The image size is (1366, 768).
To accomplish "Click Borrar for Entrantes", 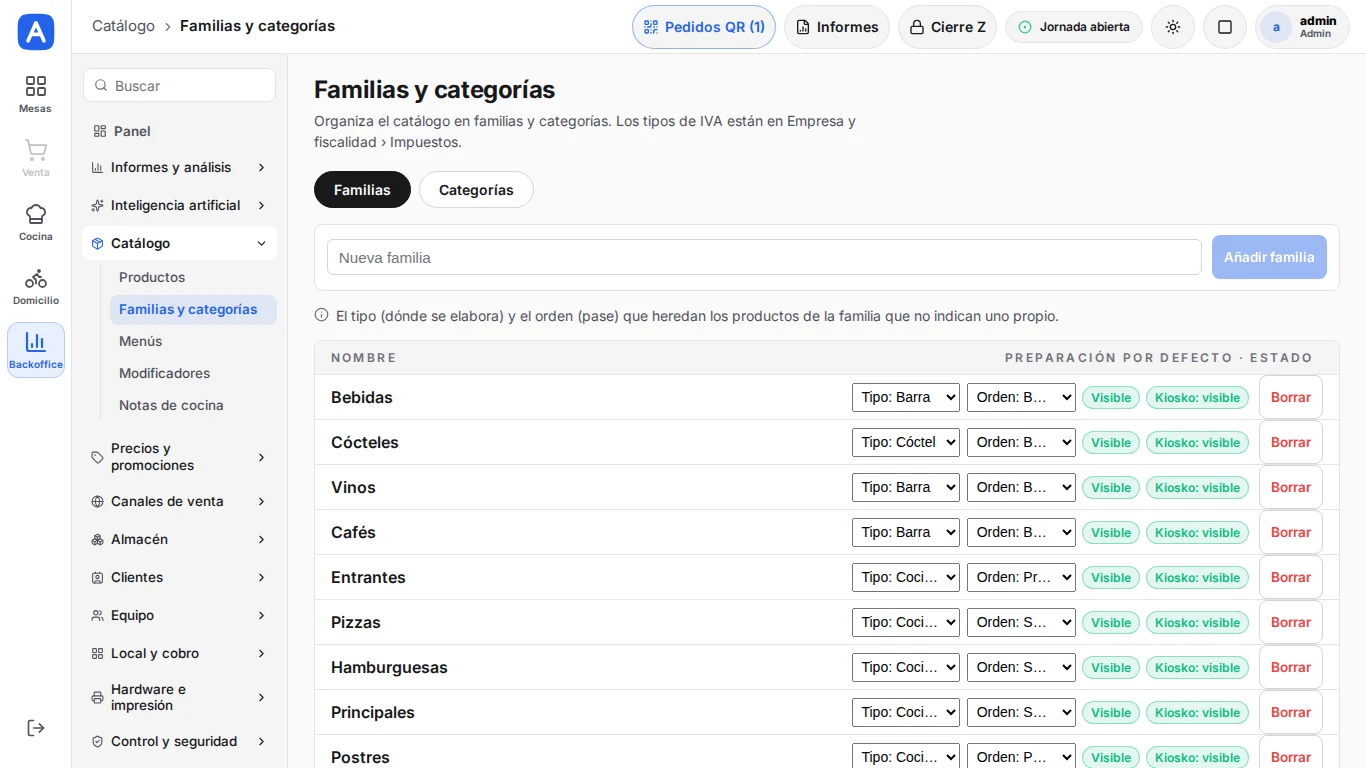I will click(x=1290, y=577).
